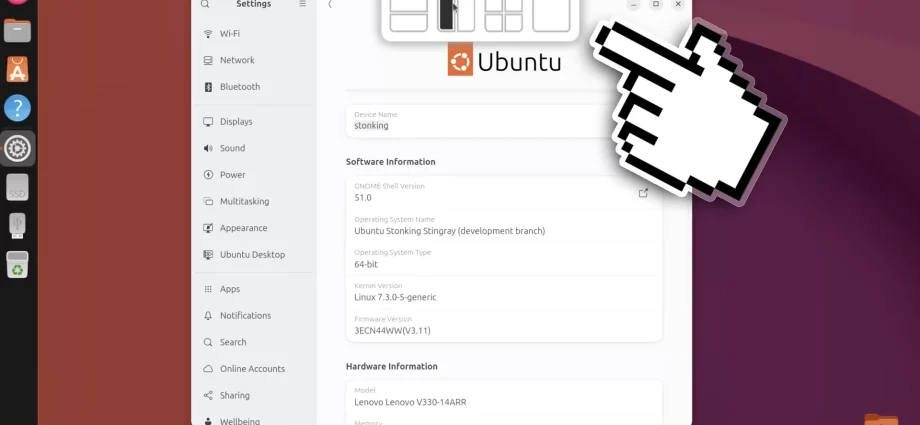
Task: Click the '64-bit' OS type value
Action: click(x=366, y=264)
